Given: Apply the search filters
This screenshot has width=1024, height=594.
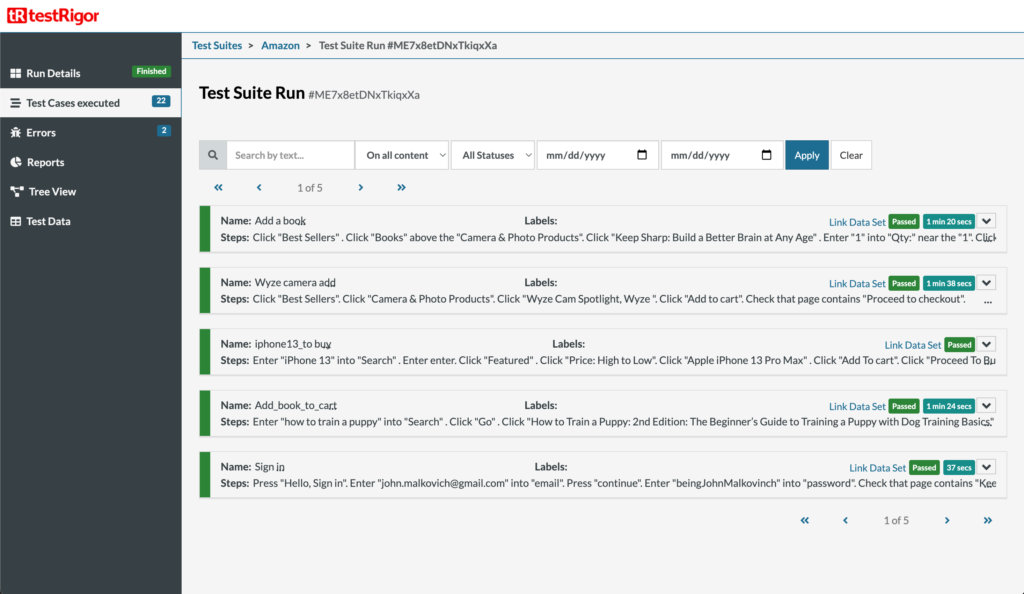Looking at the screenshot, I should [x=807, y=155].
